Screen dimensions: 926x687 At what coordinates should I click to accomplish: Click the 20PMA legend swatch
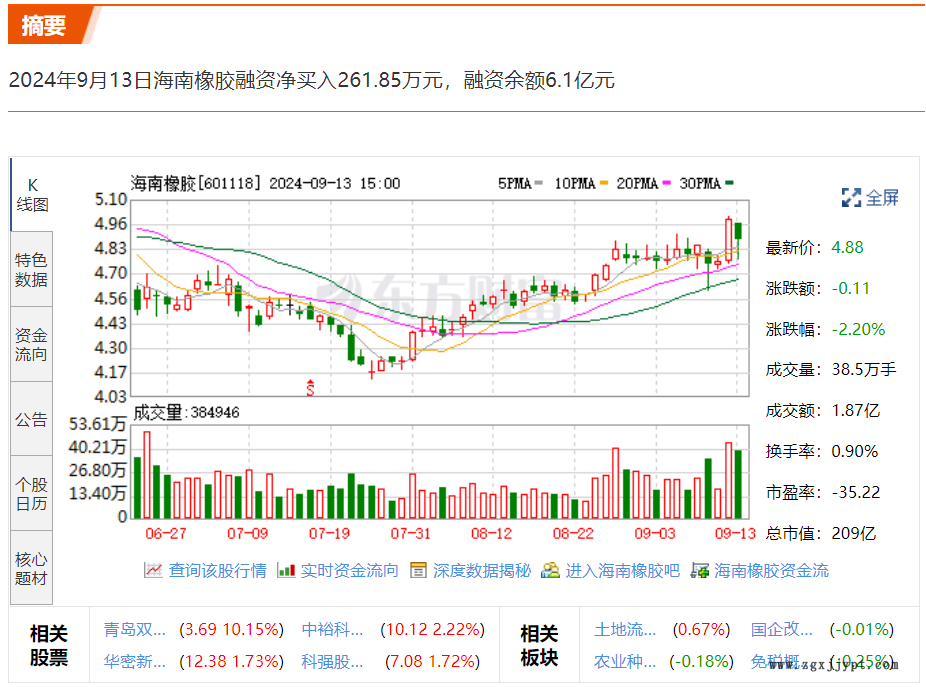(667, 183)
